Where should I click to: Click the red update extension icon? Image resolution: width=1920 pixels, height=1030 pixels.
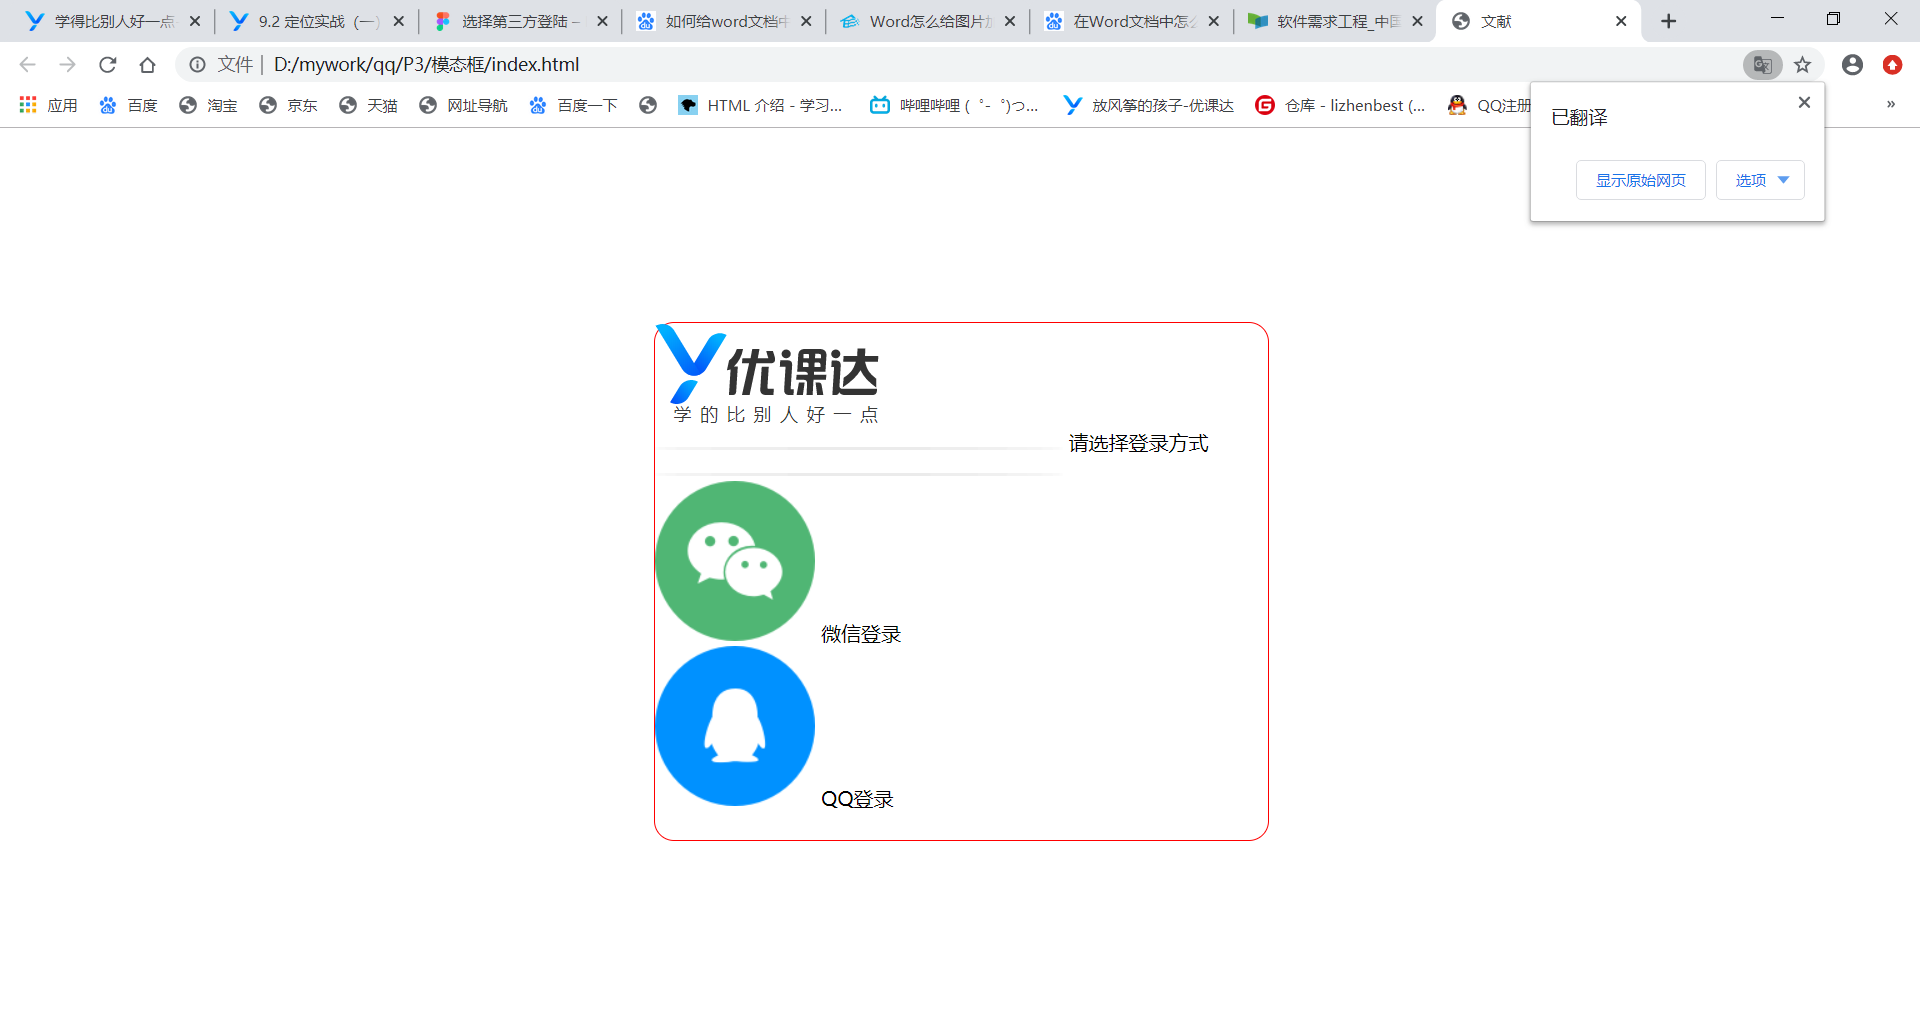(x=1892, y=65)
